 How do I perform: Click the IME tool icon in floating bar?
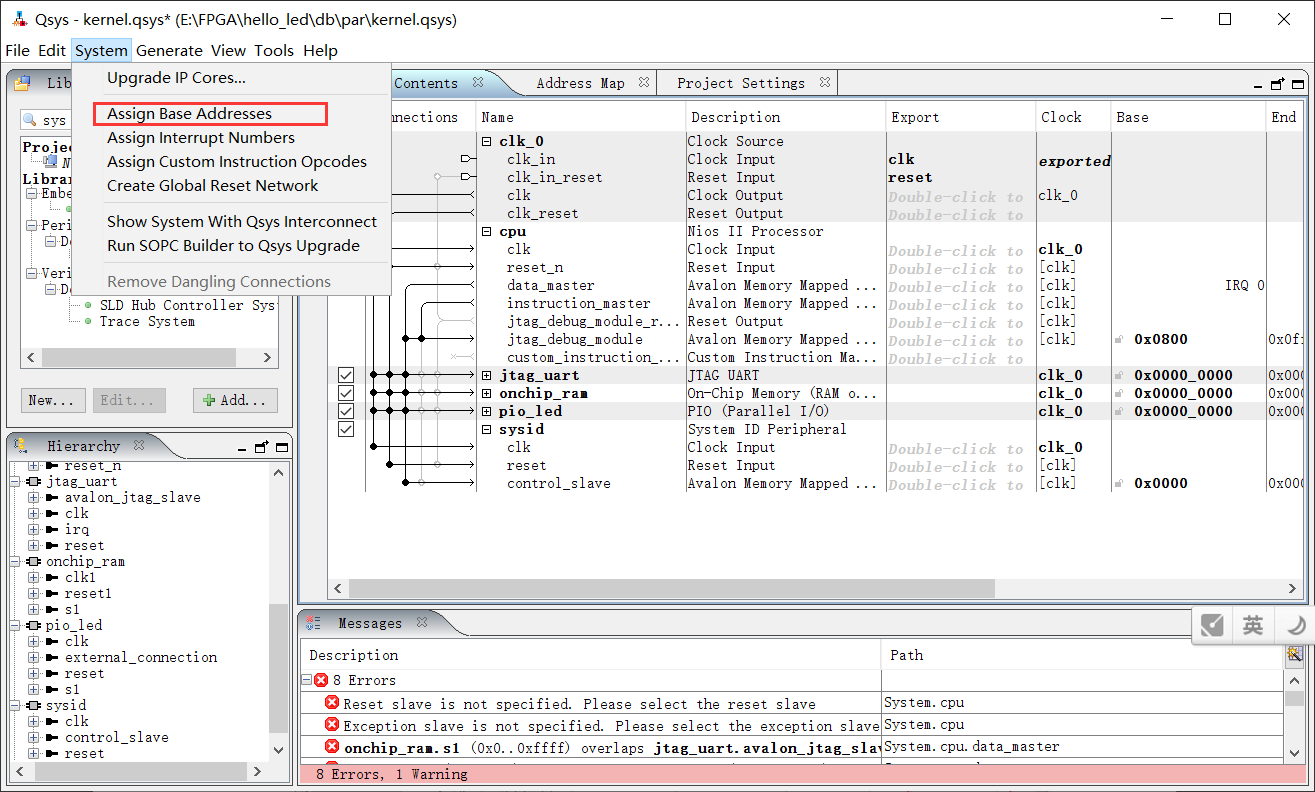pos(1212,625)
